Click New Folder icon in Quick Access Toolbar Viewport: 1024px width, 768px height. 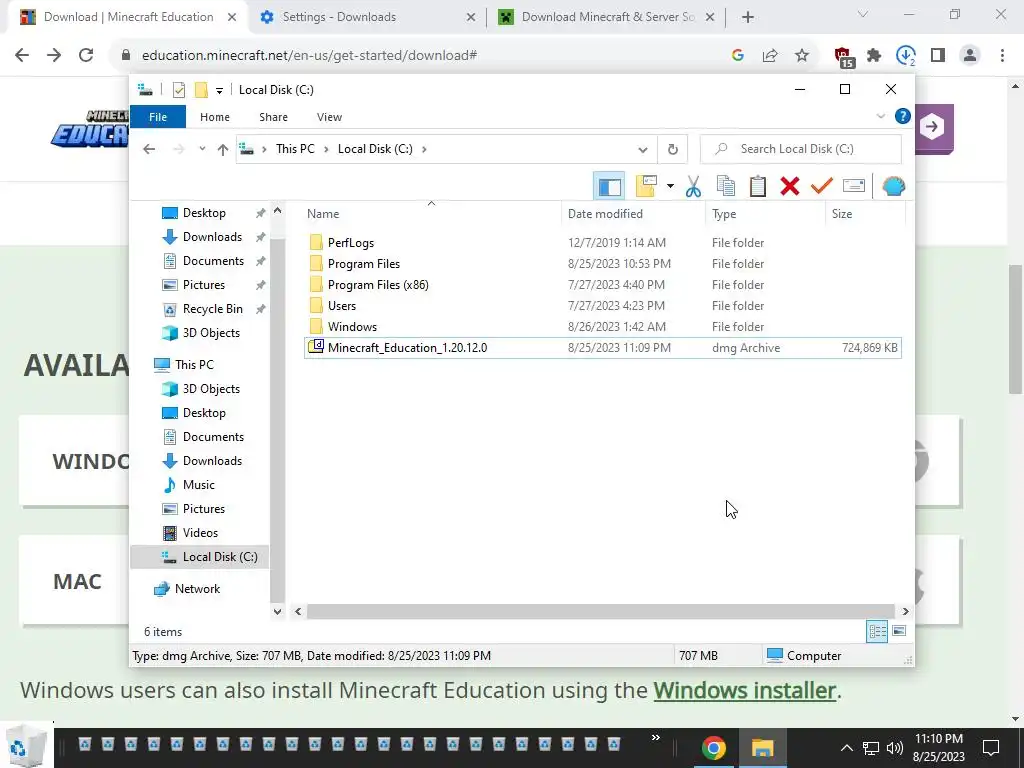(201, 90)
